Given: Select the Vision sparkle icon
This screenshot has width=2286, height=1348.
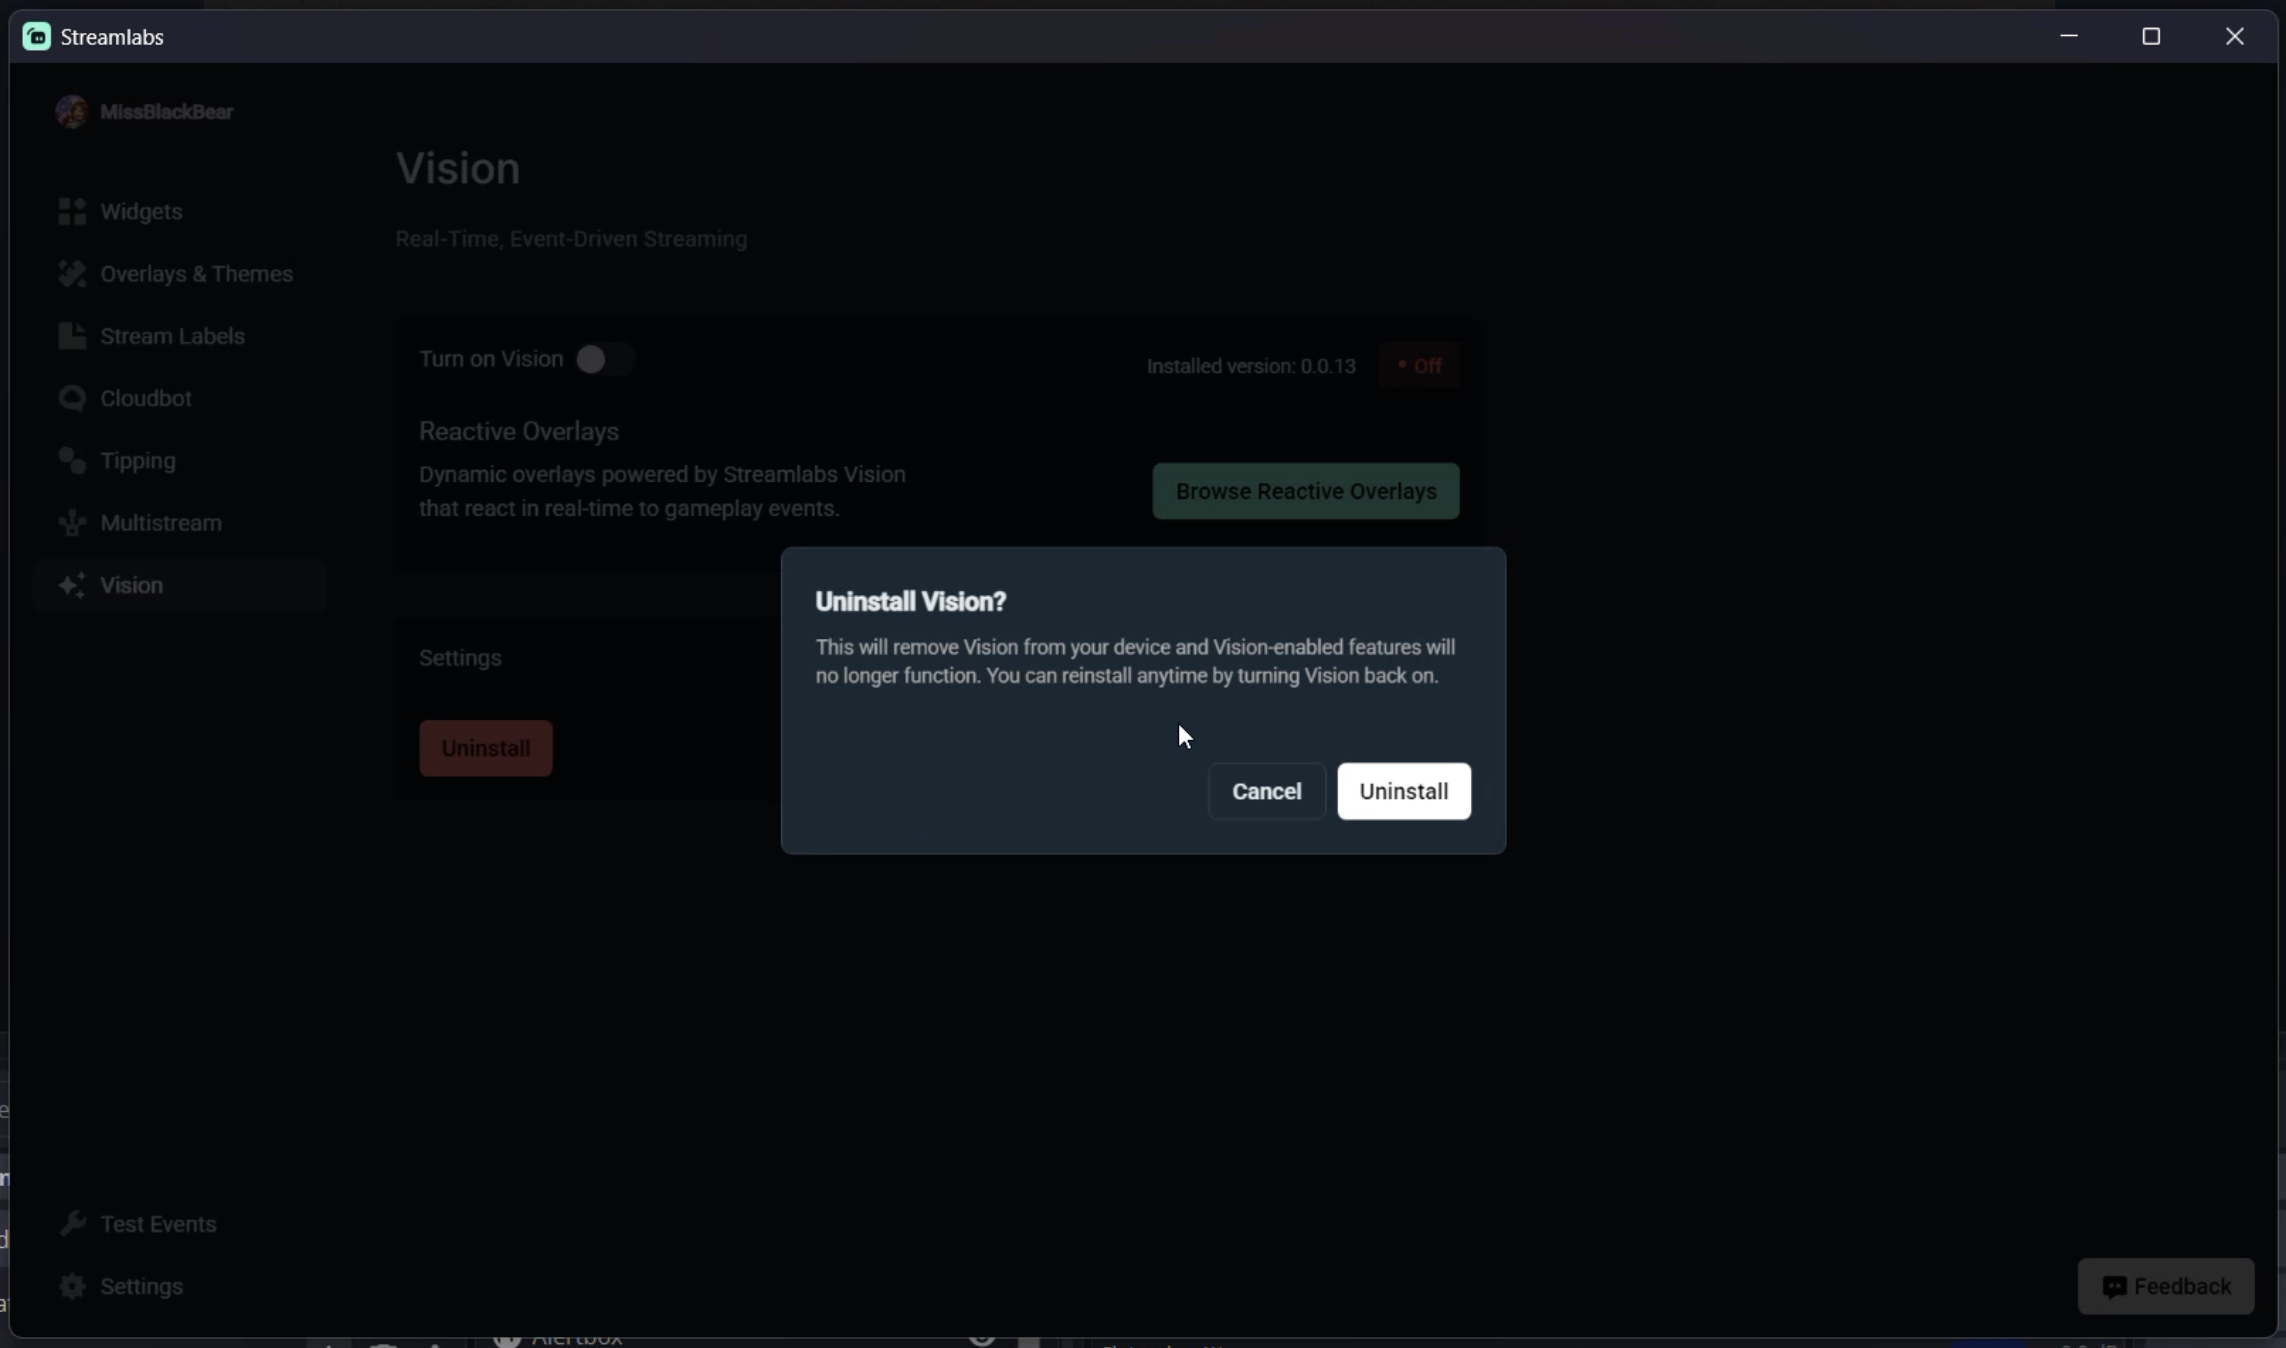Looking at the screenshot, I should click(x=72, y=585).
